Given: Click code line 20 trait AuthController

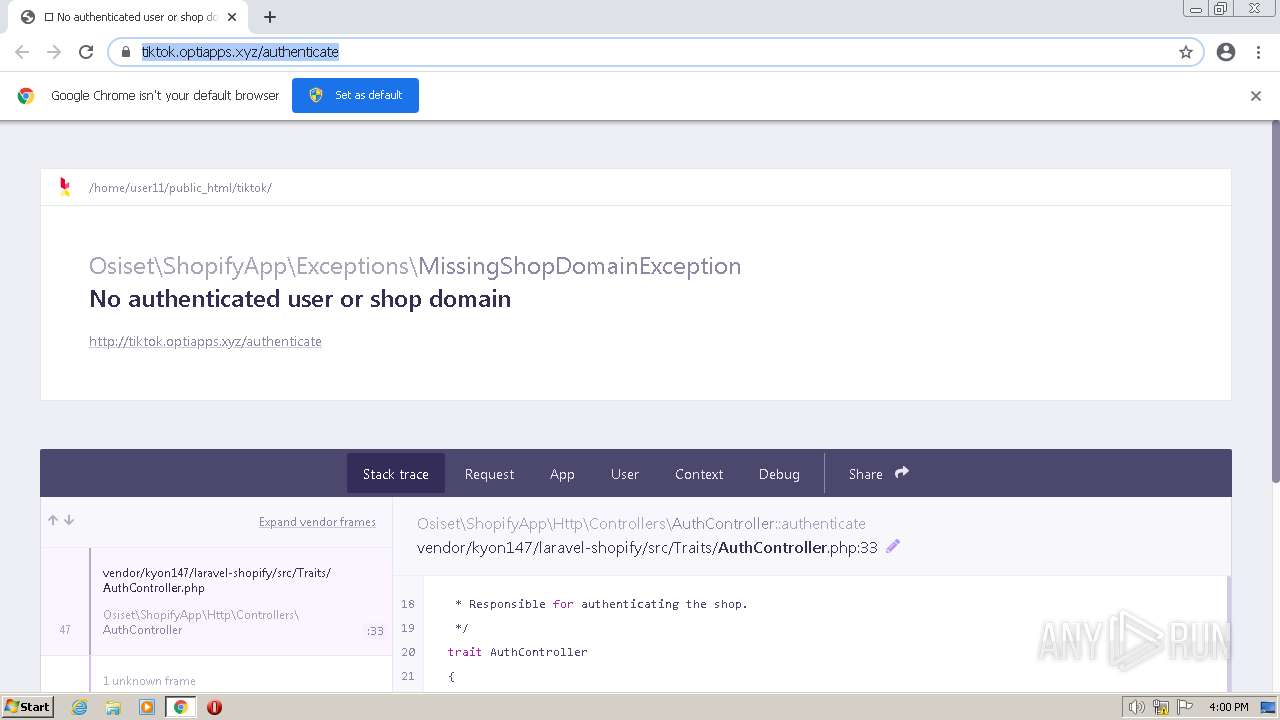Looking at the screenshot, I should click(x=518, y=652).
